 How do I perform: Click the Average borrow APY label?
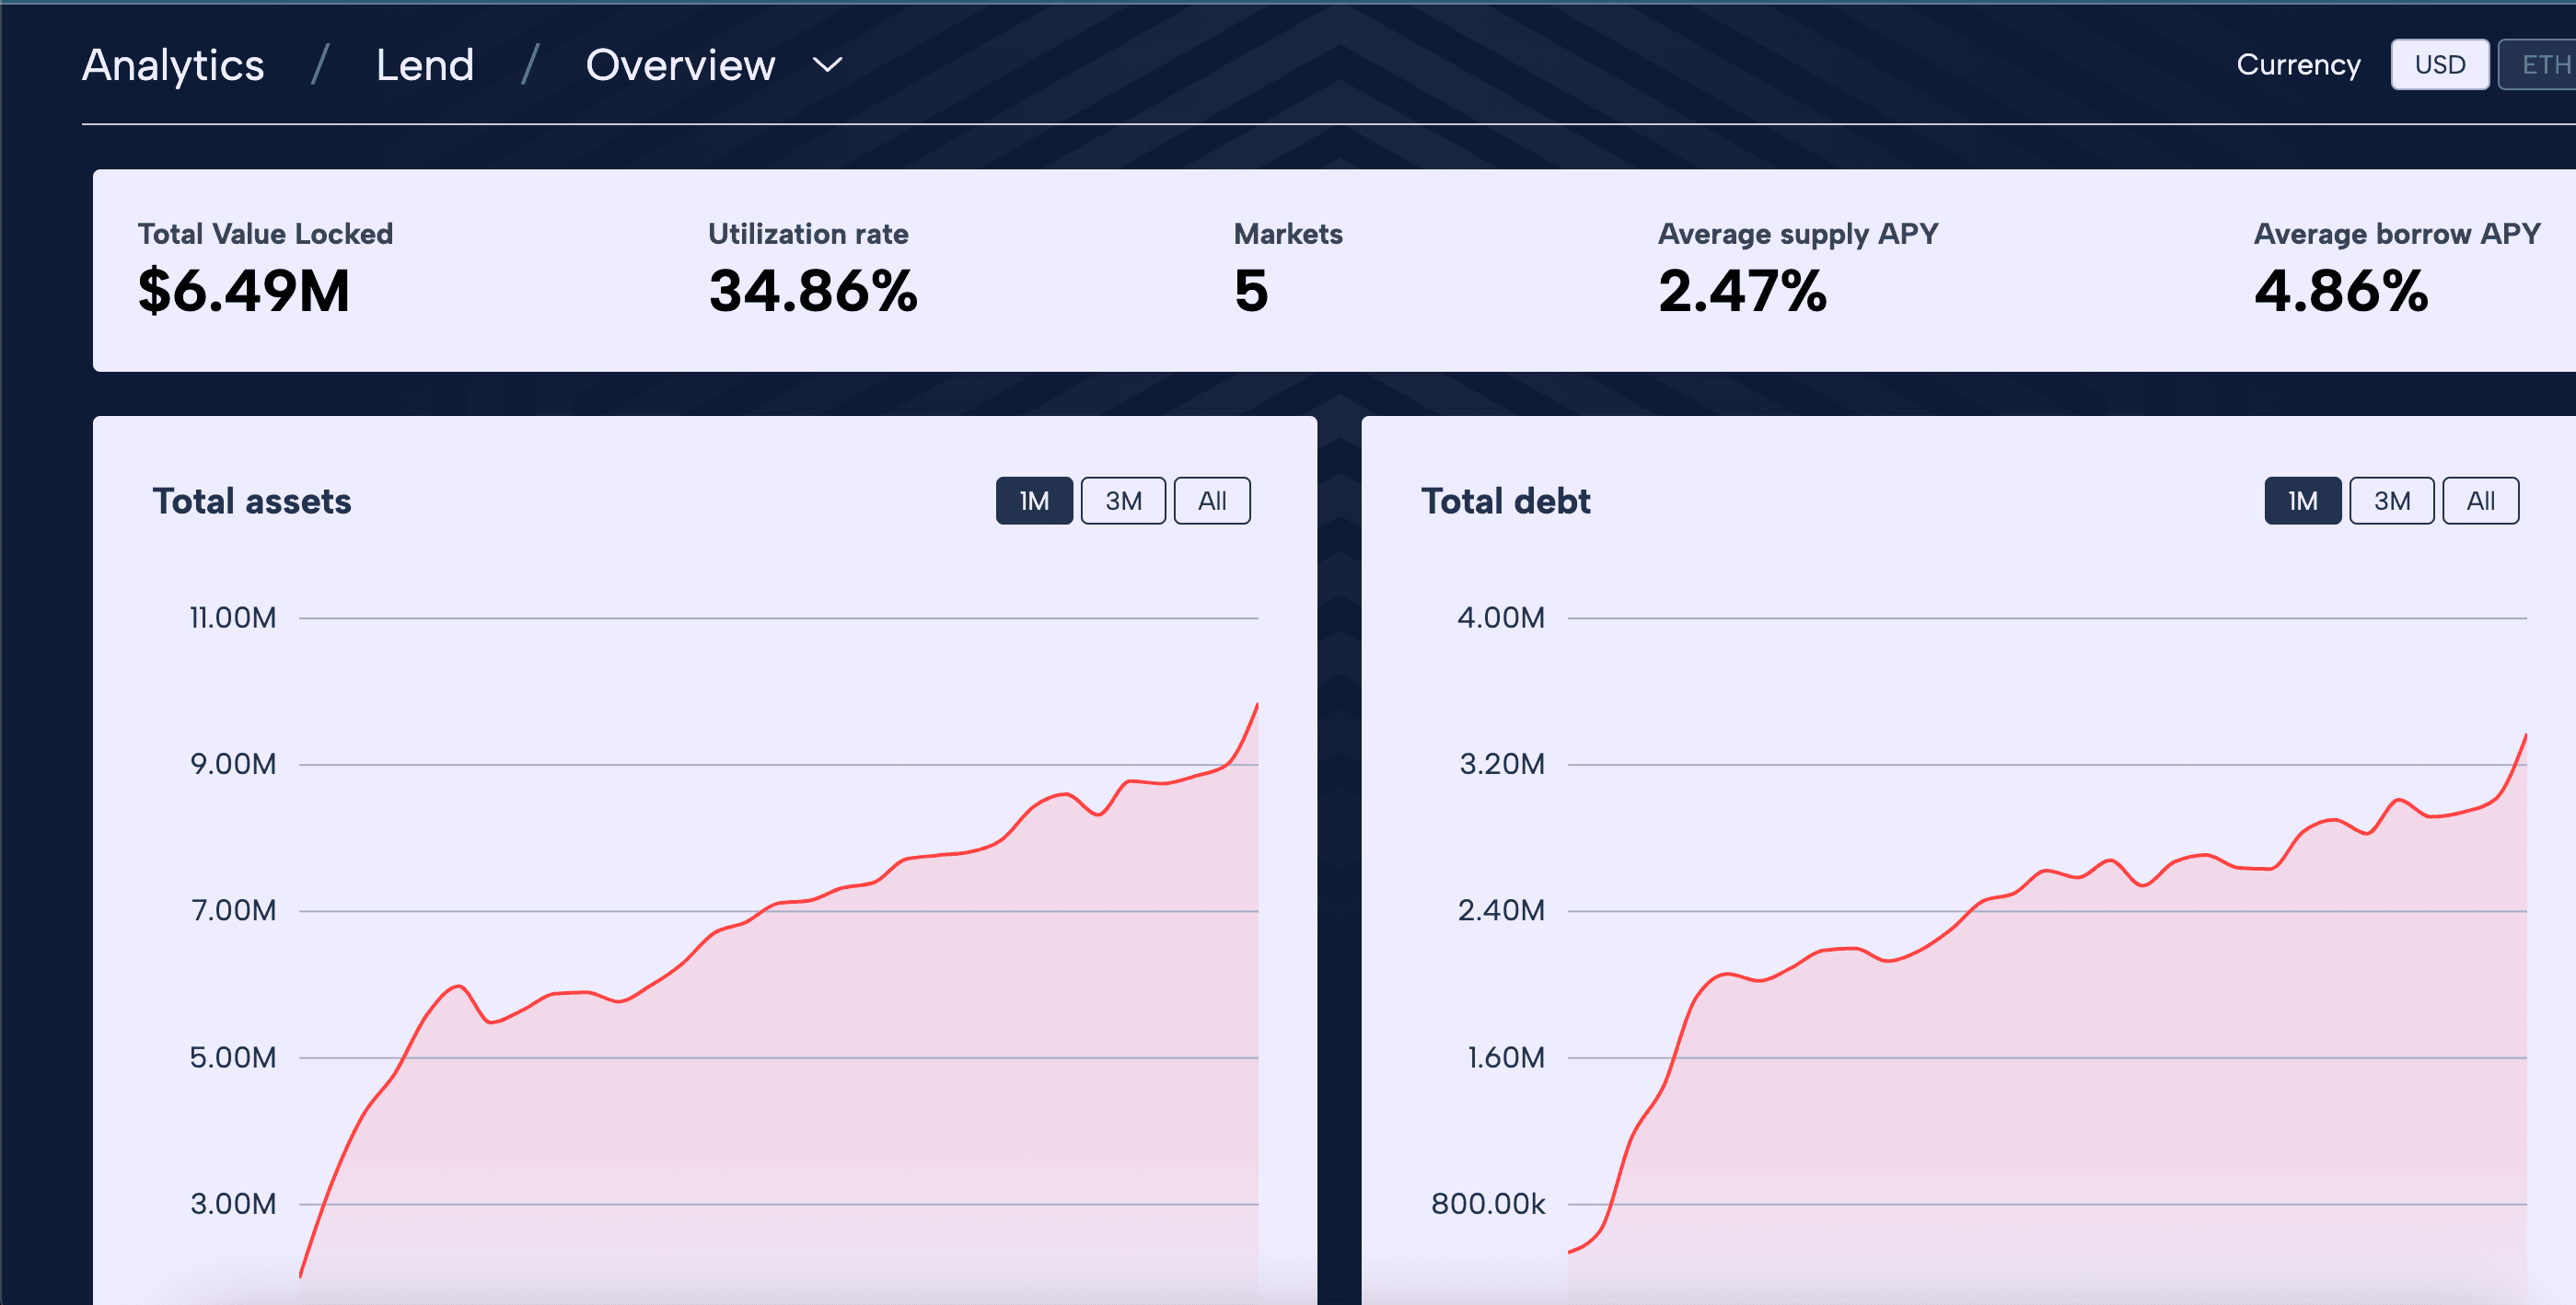click(2397, 234)
